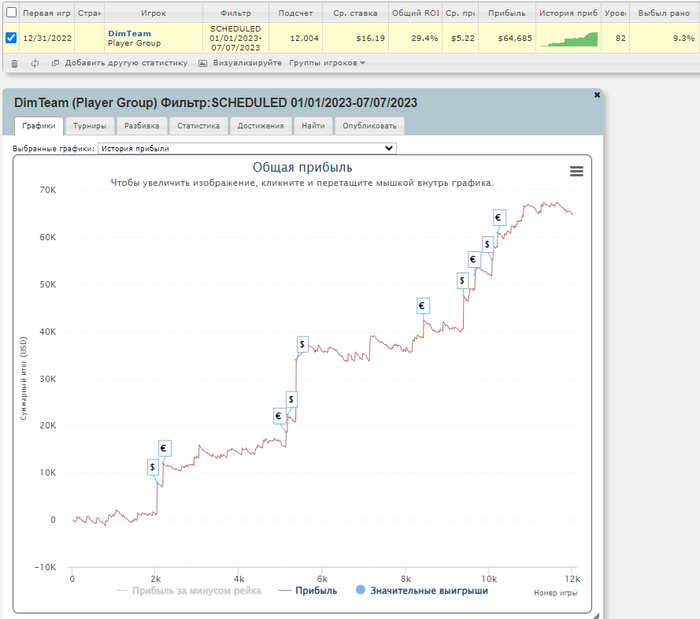Sort by Общий ROI column header
700x619 pixels.
pyautogui.click(x=415, y=13)
